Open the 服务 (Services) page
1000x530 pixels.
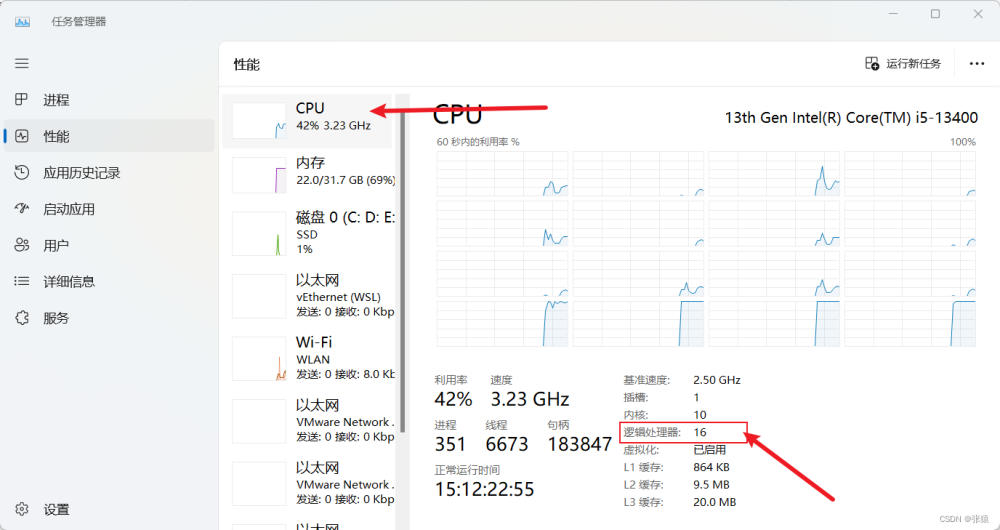coord(109,318)
